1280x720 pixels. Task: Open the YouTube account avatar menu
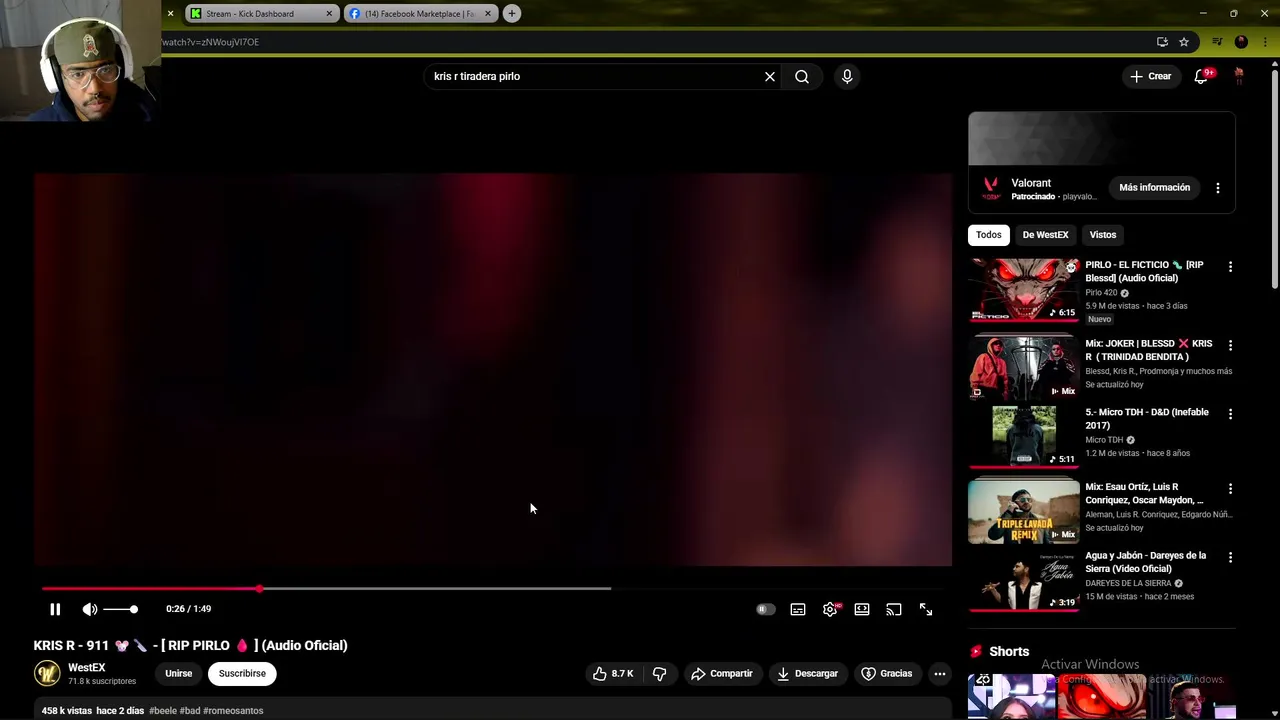pos(1239,76)
